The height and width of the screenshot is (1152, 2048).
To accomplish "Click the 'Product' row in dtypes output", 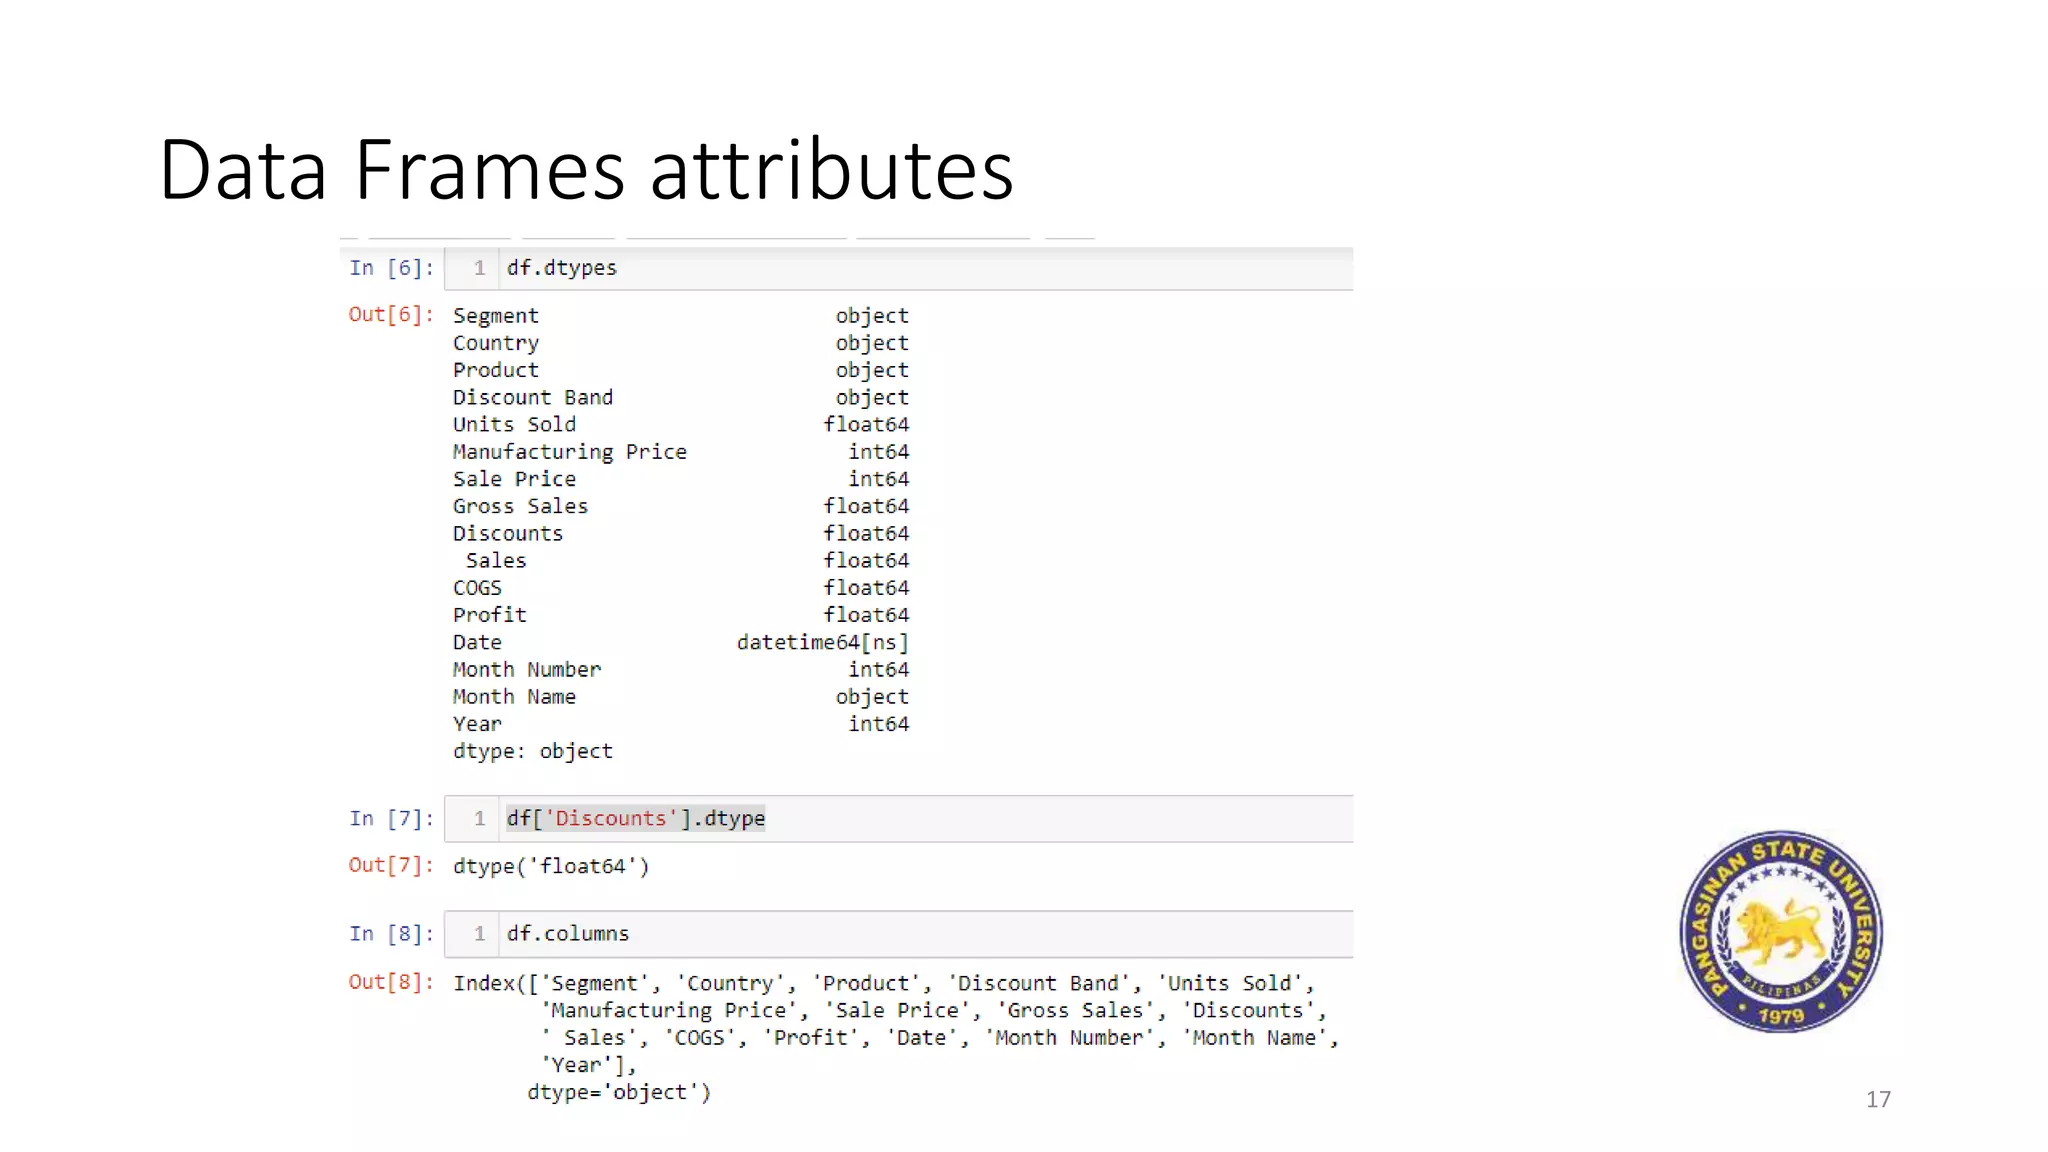I will coord(681,370).
